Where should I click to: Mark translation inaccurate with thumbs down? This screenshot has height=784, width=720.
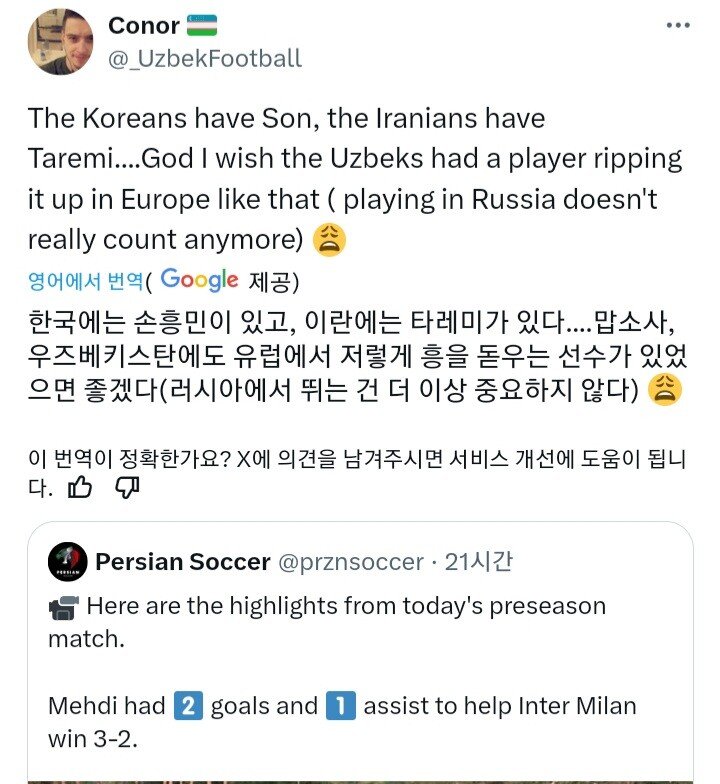(127, 487)
